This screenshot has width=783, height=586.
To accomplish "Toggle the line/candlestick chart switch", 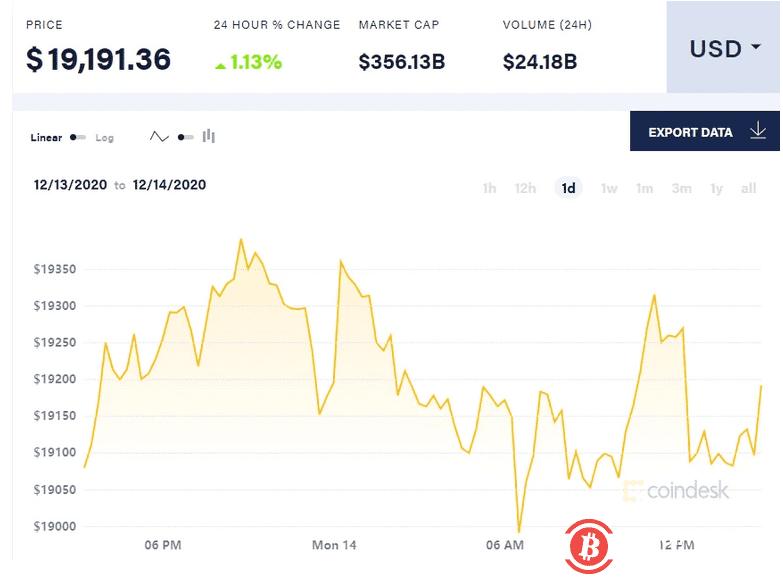I will 186,137.
